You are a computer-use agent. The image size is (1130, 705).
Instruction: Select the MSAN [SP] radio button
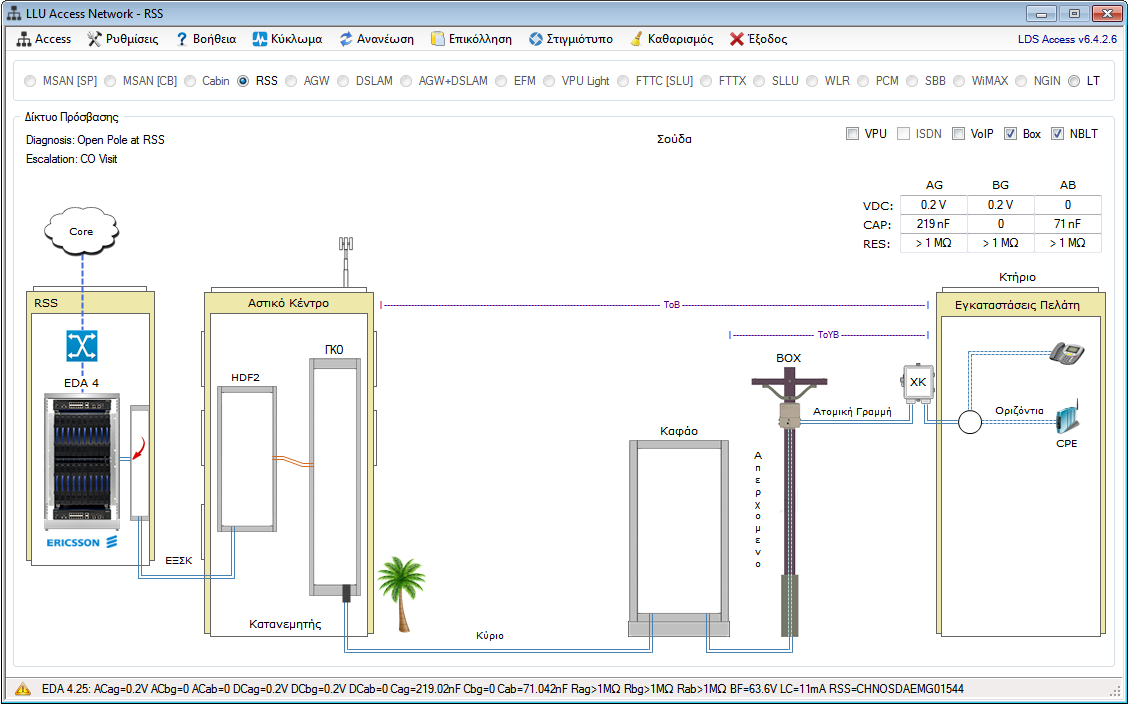[32, 81]
